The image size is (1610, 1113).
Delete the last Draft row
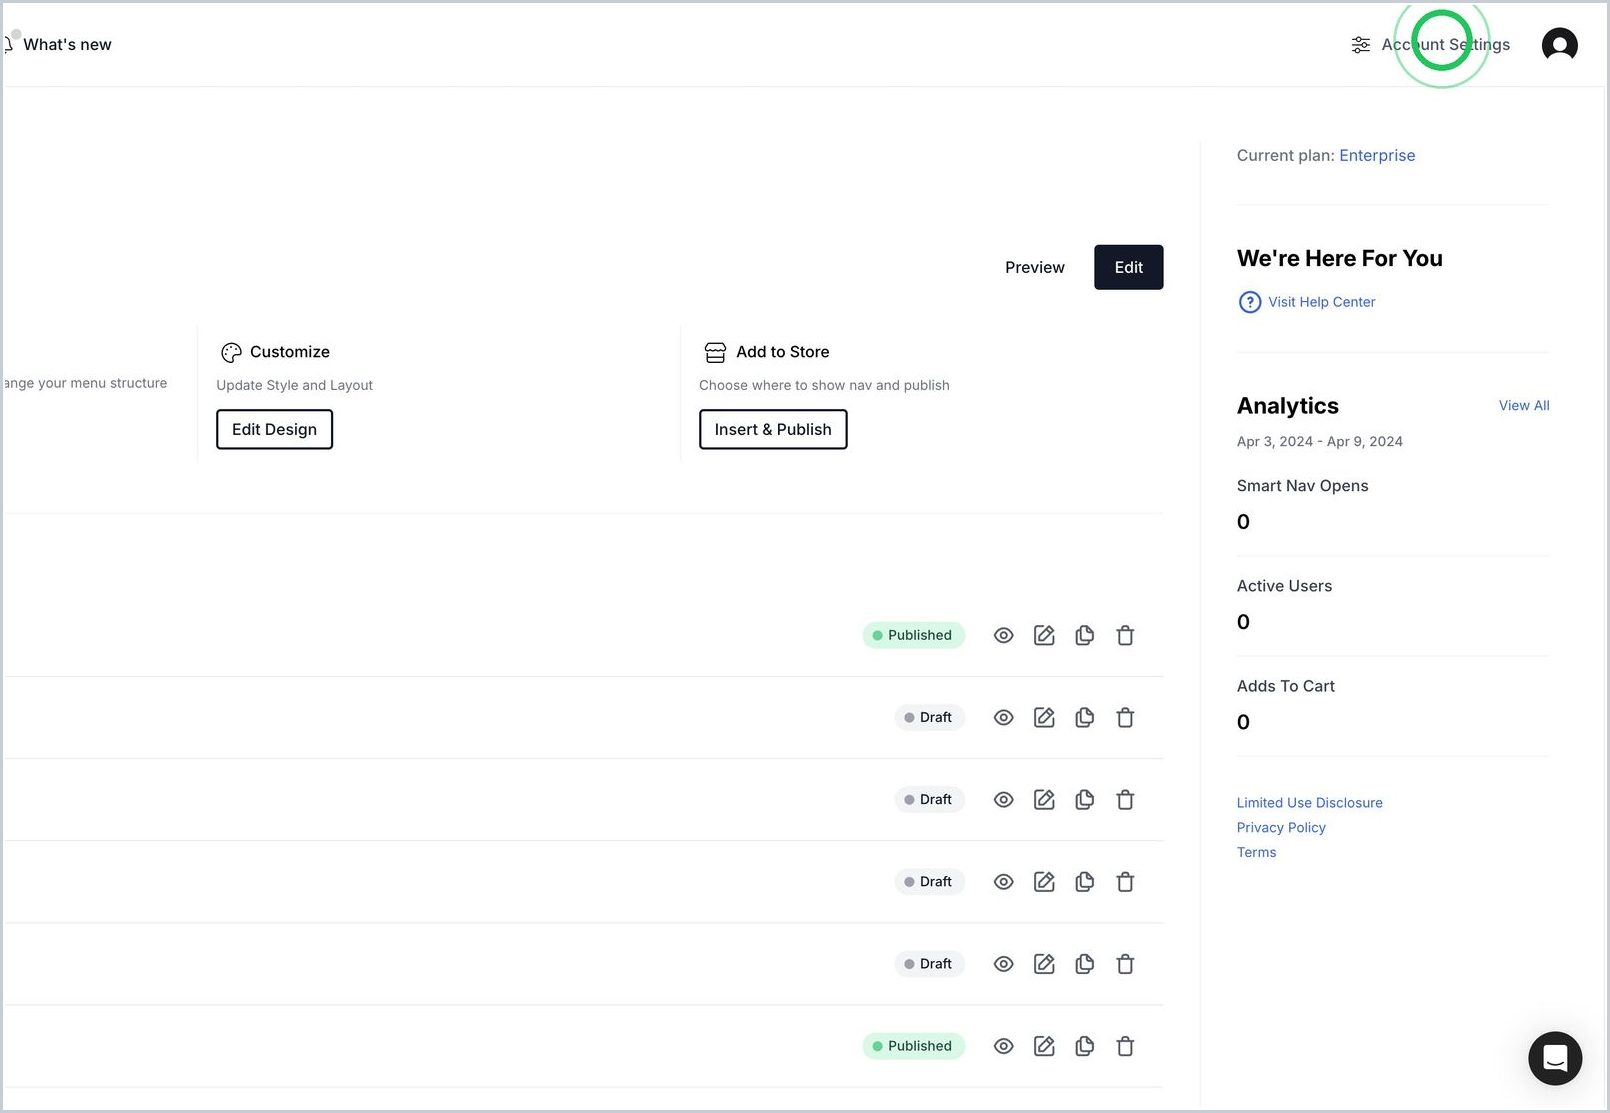(1125, 964)
